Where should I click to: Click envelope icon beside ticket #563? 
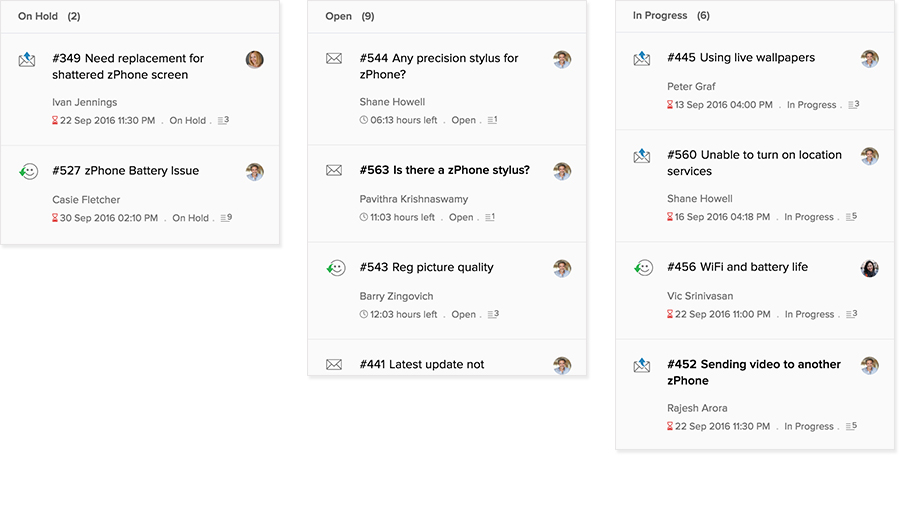point(334,171)
